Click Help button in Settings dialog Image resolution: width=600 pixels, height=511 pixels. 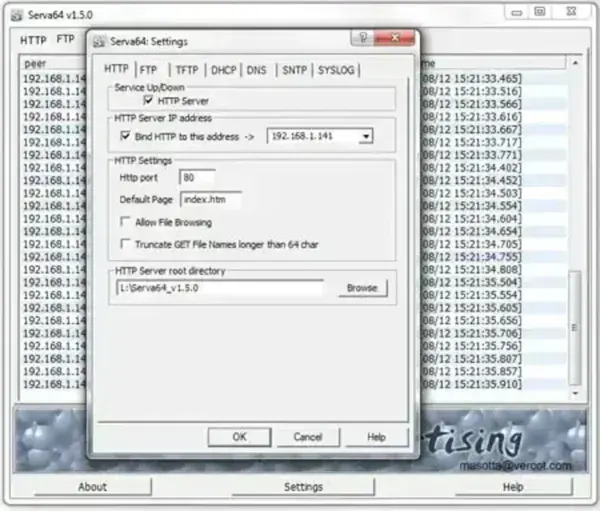coord(377,437)
